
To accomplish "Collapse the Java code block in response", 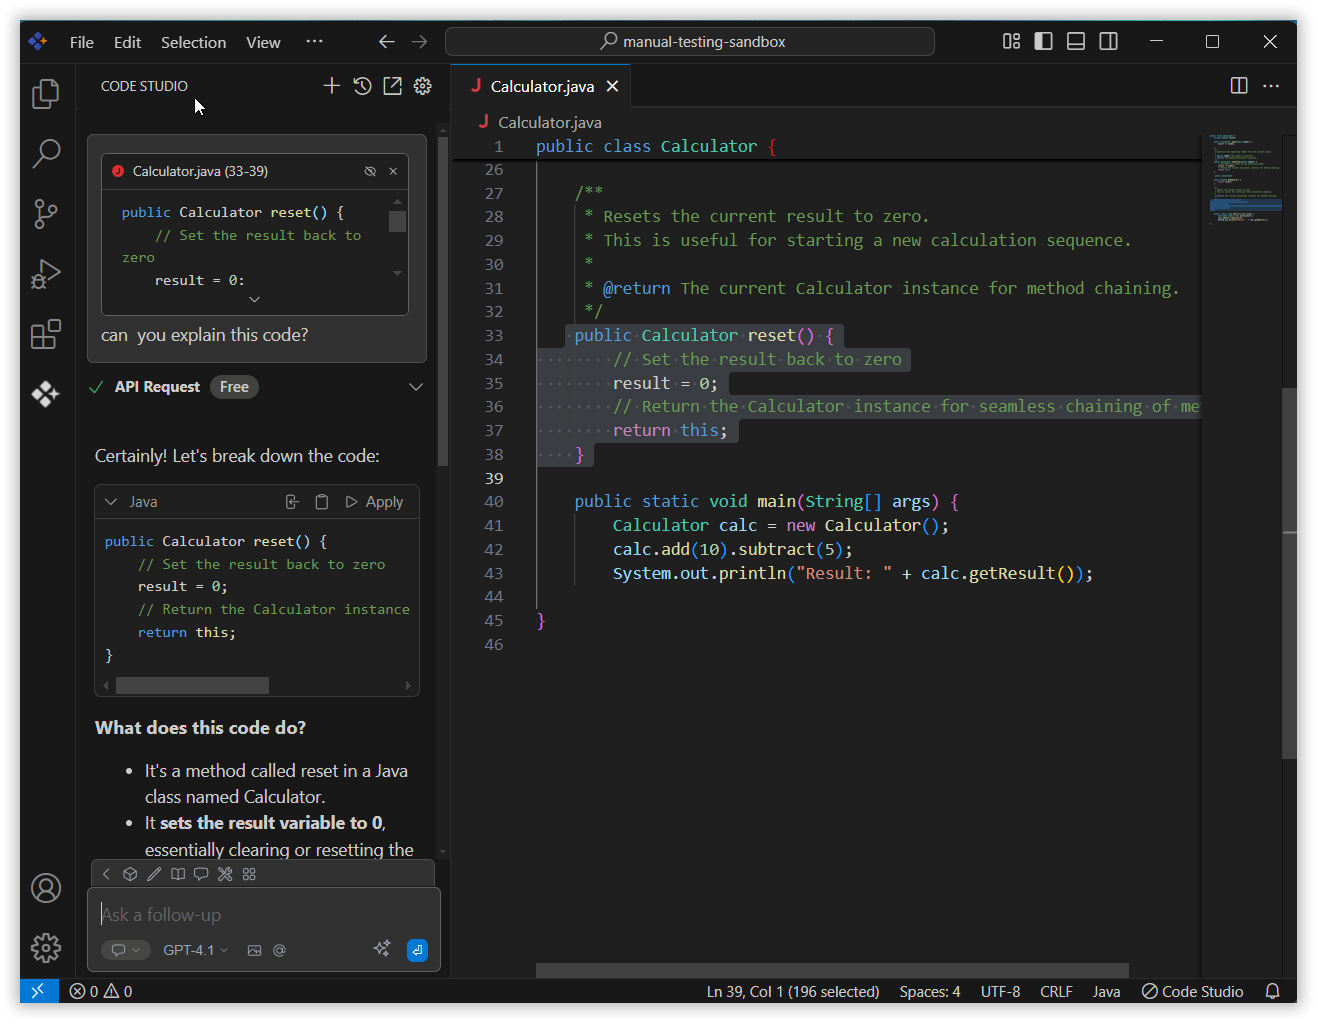I will [111, 502].
